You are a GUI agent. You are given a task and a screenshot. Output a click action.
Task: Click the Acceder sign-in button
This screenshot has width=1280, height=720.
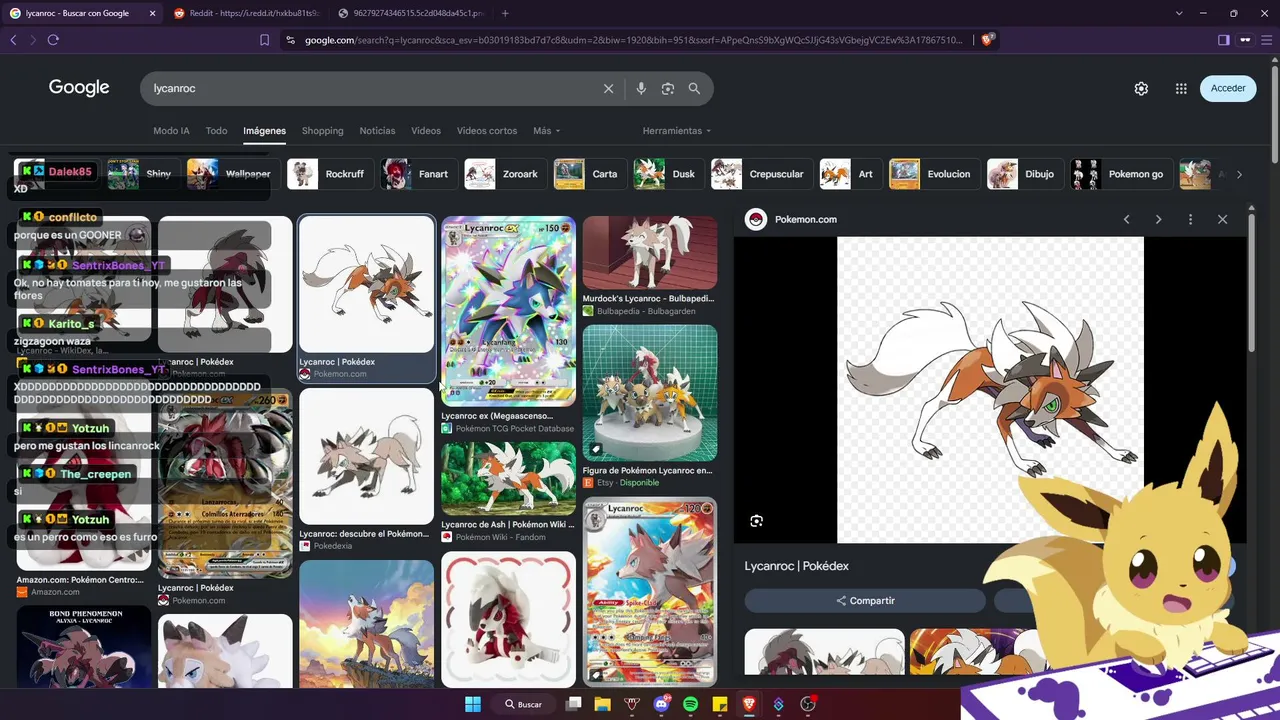(x=1228, y=88)
